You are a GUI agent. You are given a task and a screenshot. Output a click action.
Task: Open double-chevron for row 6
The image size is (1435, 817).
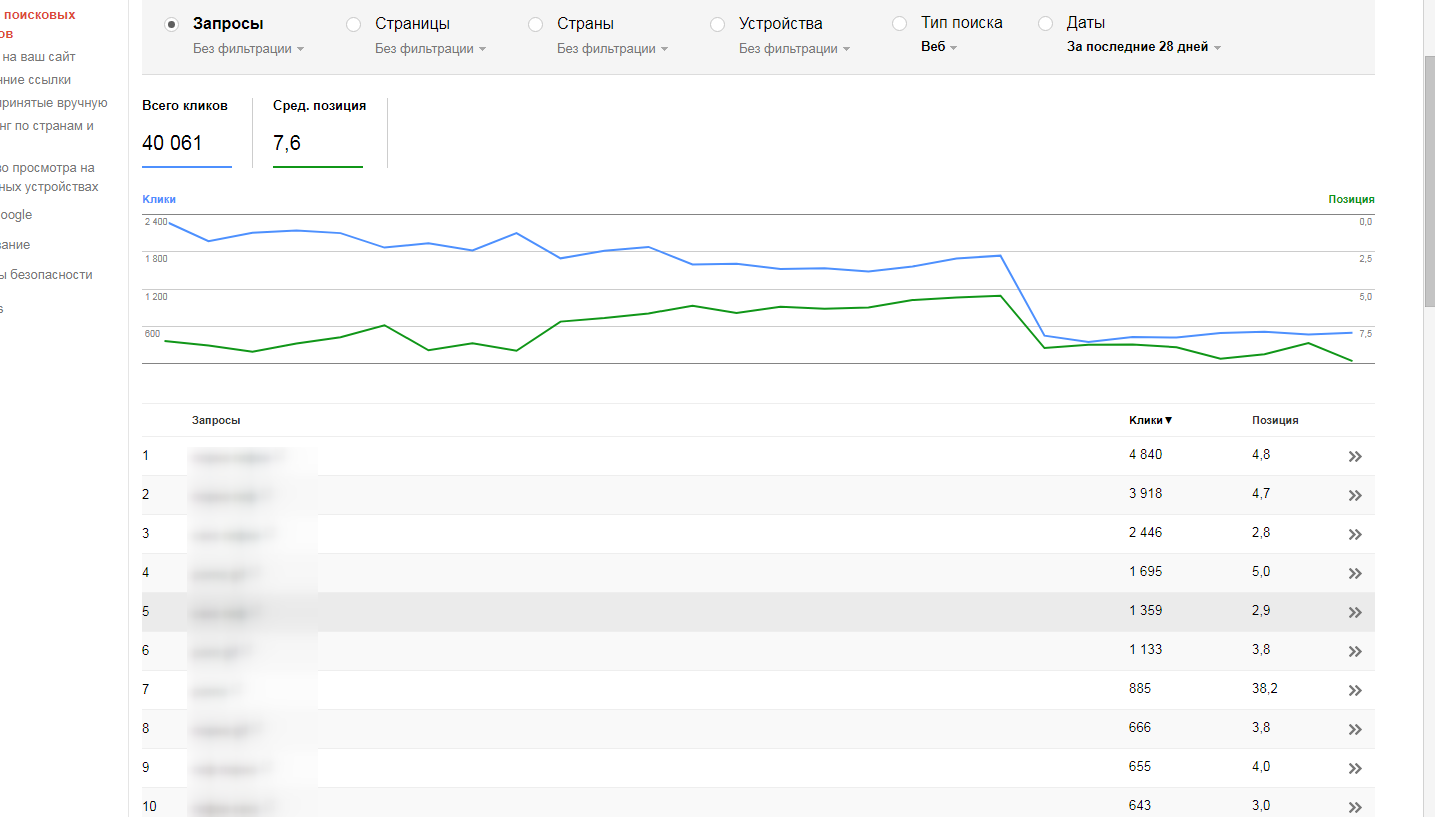coord(1355,651)
